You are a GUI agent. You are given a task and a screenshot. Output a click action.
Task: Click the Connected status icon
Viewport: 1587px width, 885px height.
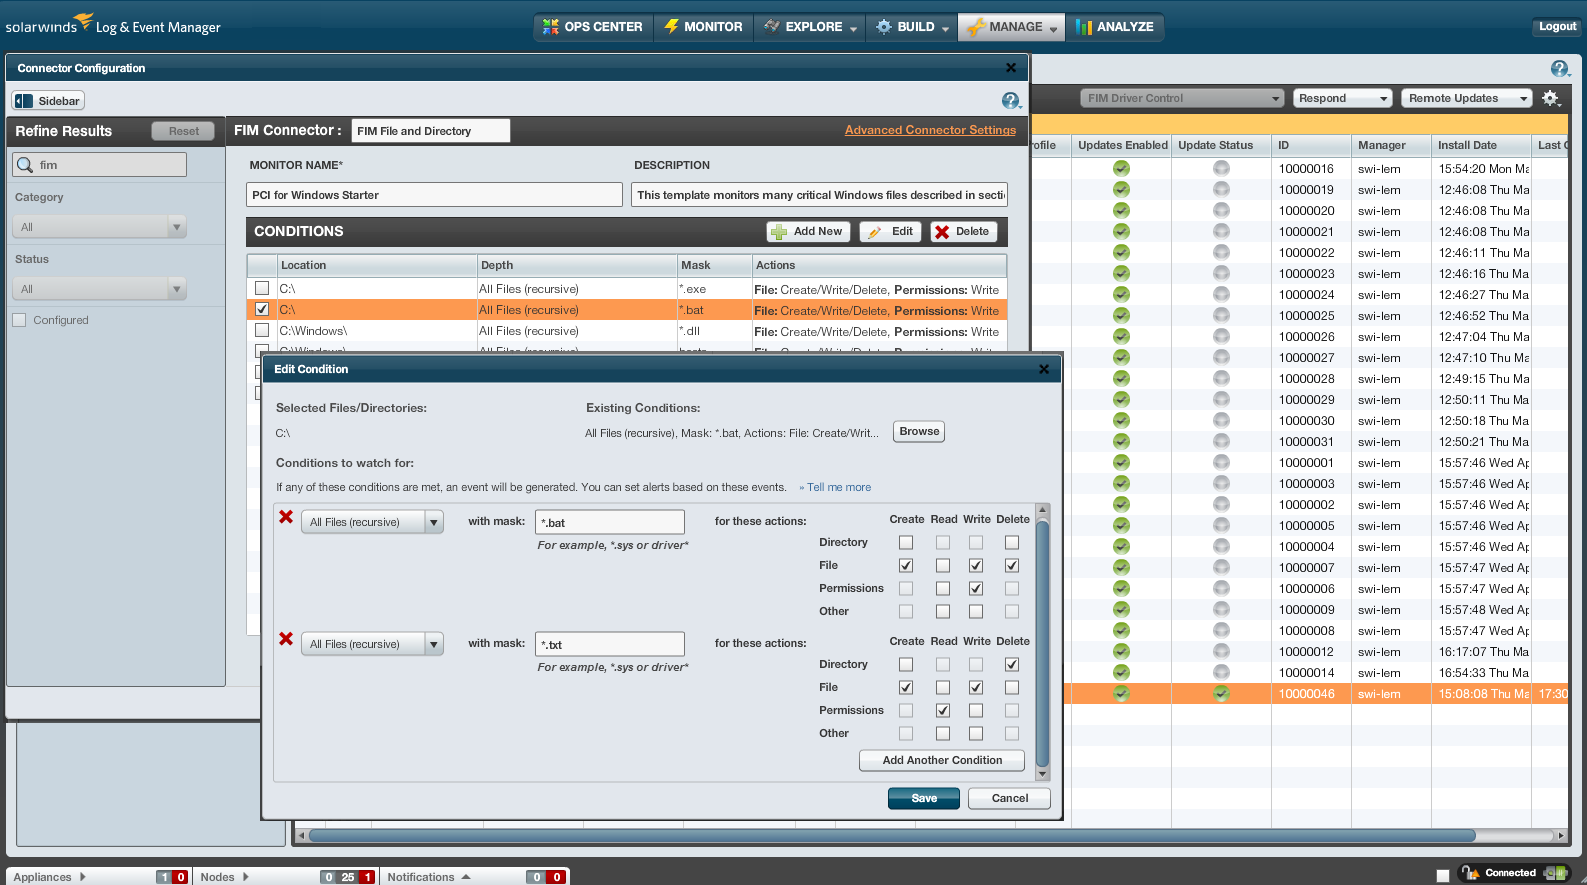click(1554, 873)
